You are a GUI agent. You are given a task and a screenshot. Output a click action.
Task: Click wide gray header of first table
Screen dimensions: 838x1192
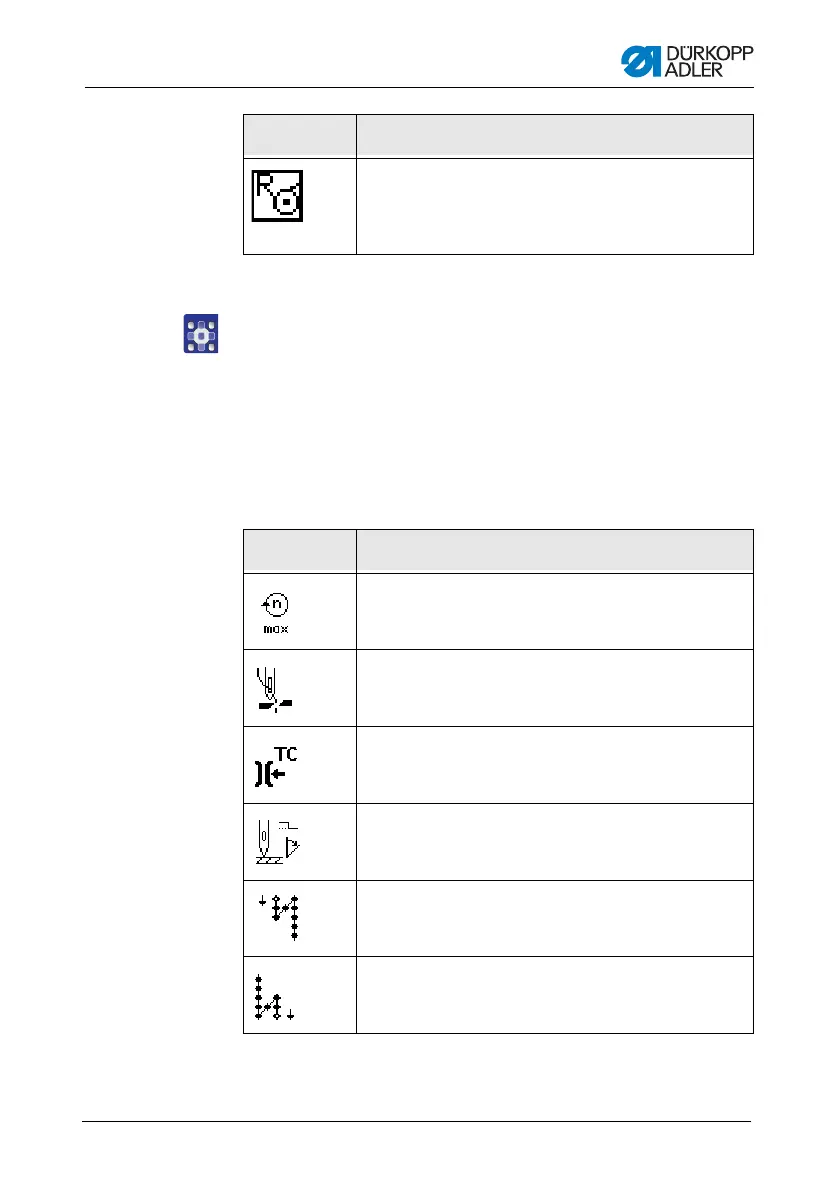[555, 137]
